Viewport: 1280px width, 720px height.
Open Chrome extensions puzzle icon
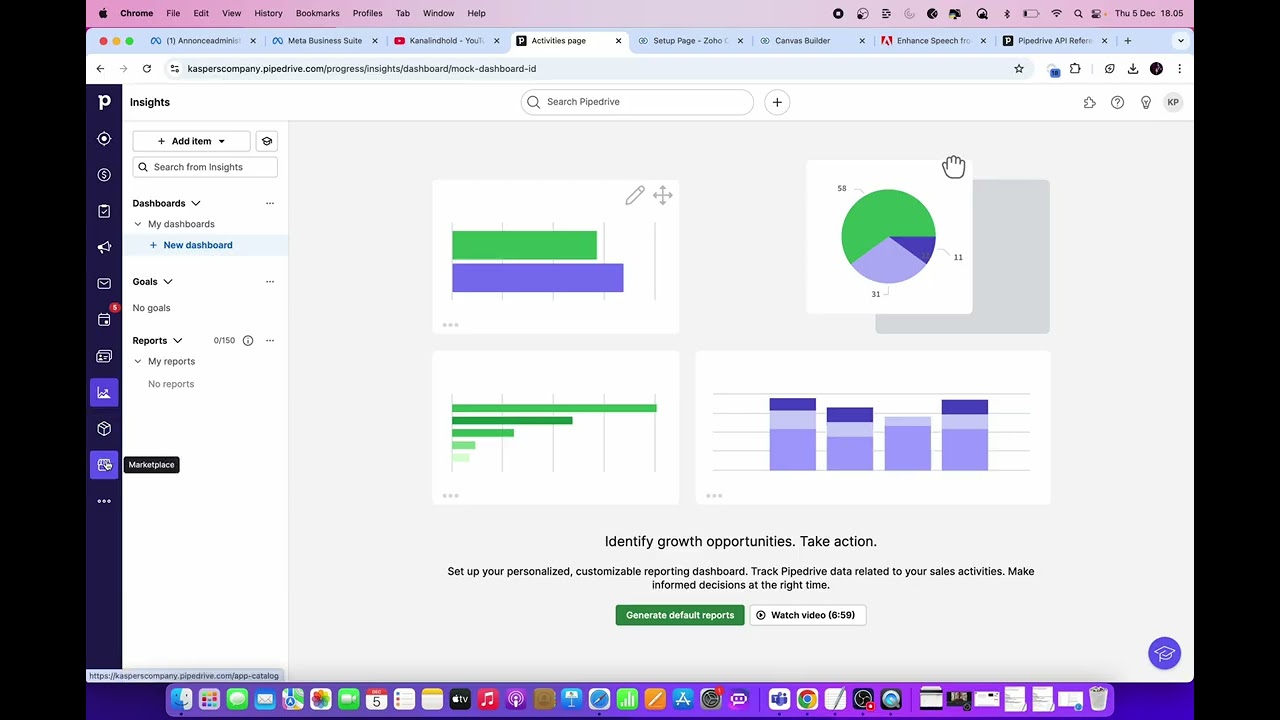1075,69
